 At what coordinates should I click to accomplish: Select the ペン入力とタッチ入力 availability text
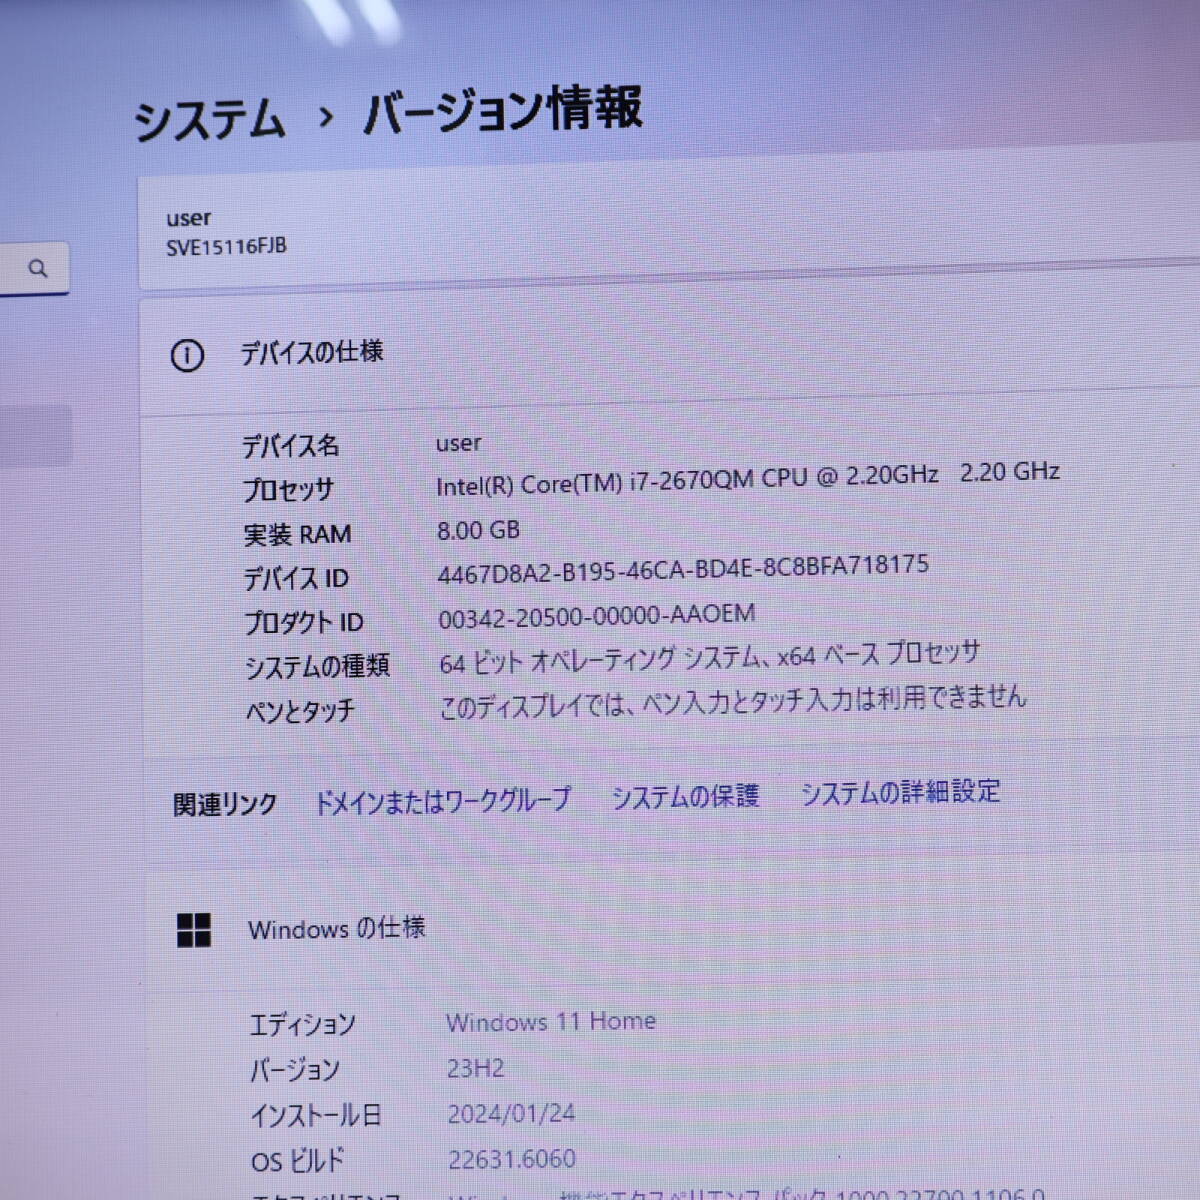tap(732, 701)
